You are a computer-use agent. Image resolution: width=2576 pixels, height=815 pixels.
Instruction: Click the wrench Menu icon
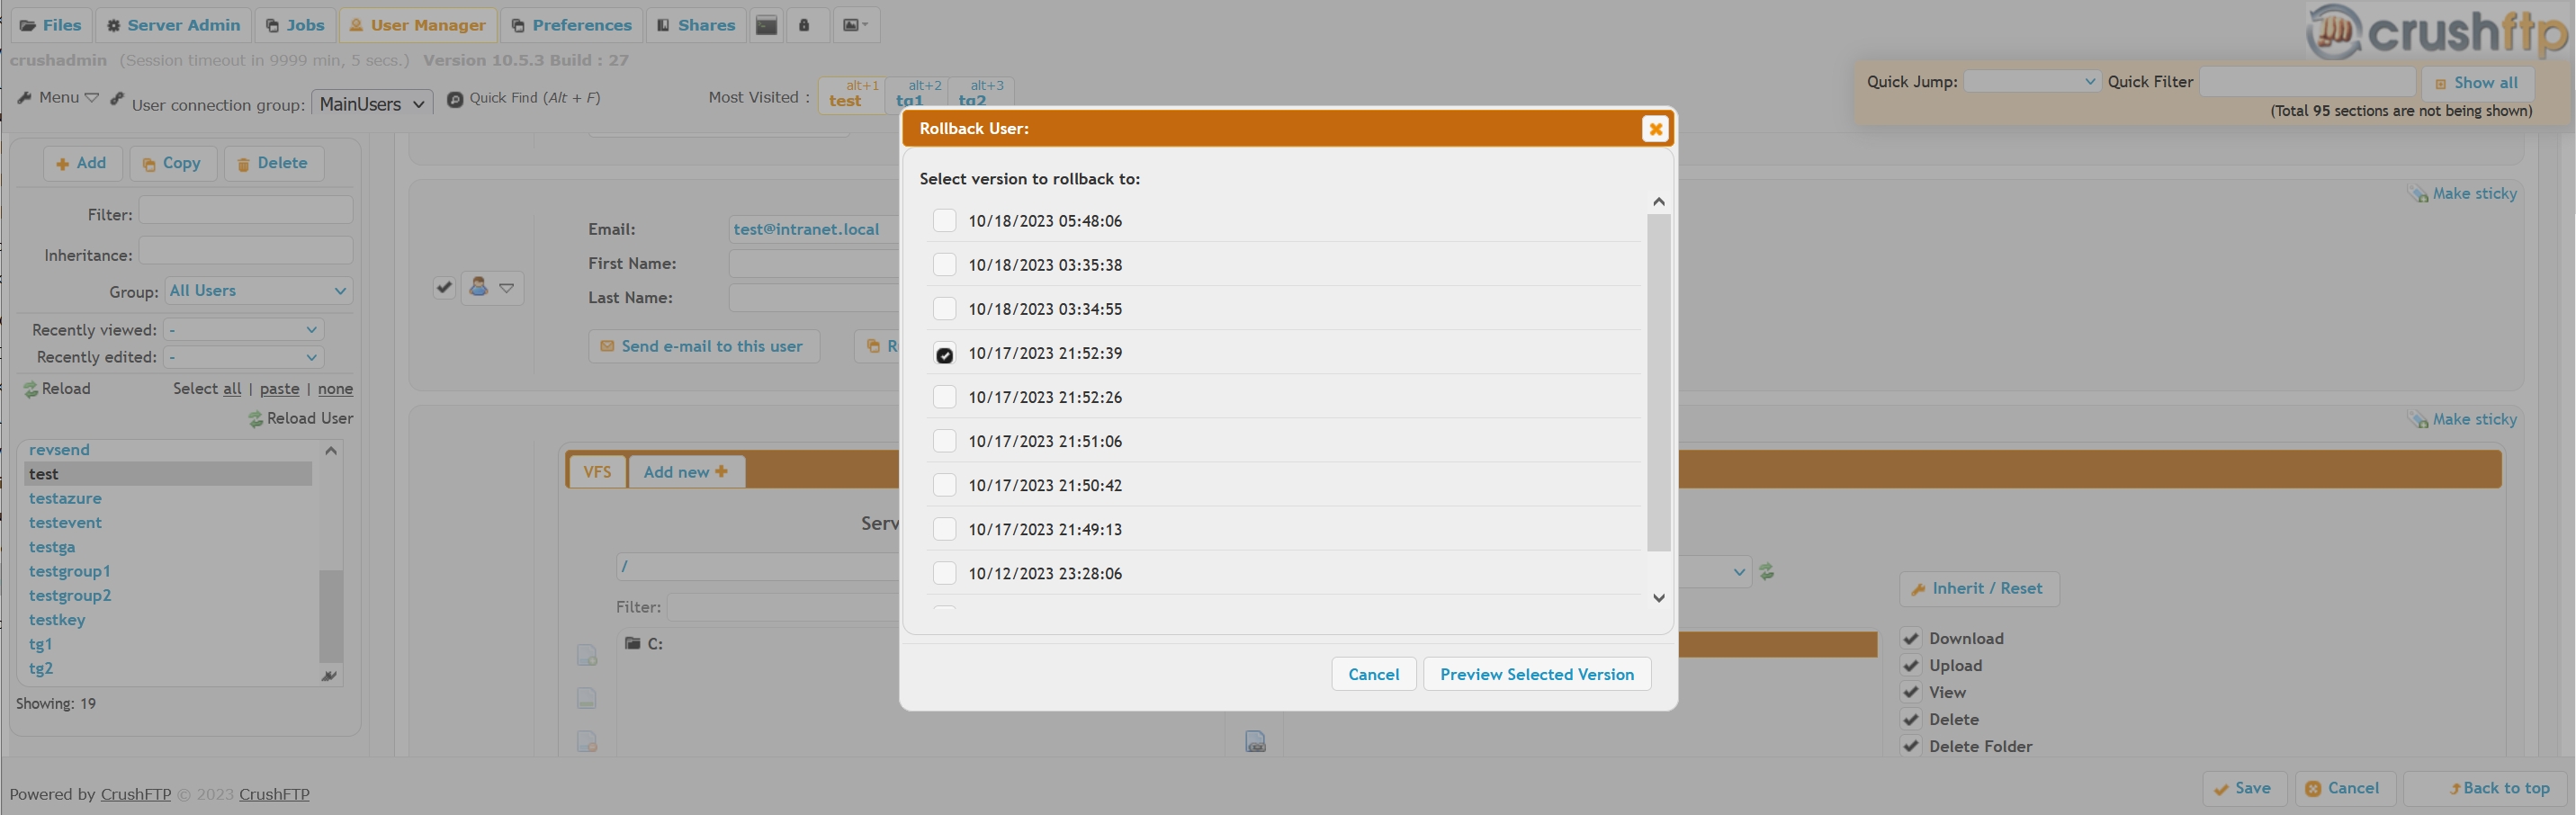tap(25, 98)
